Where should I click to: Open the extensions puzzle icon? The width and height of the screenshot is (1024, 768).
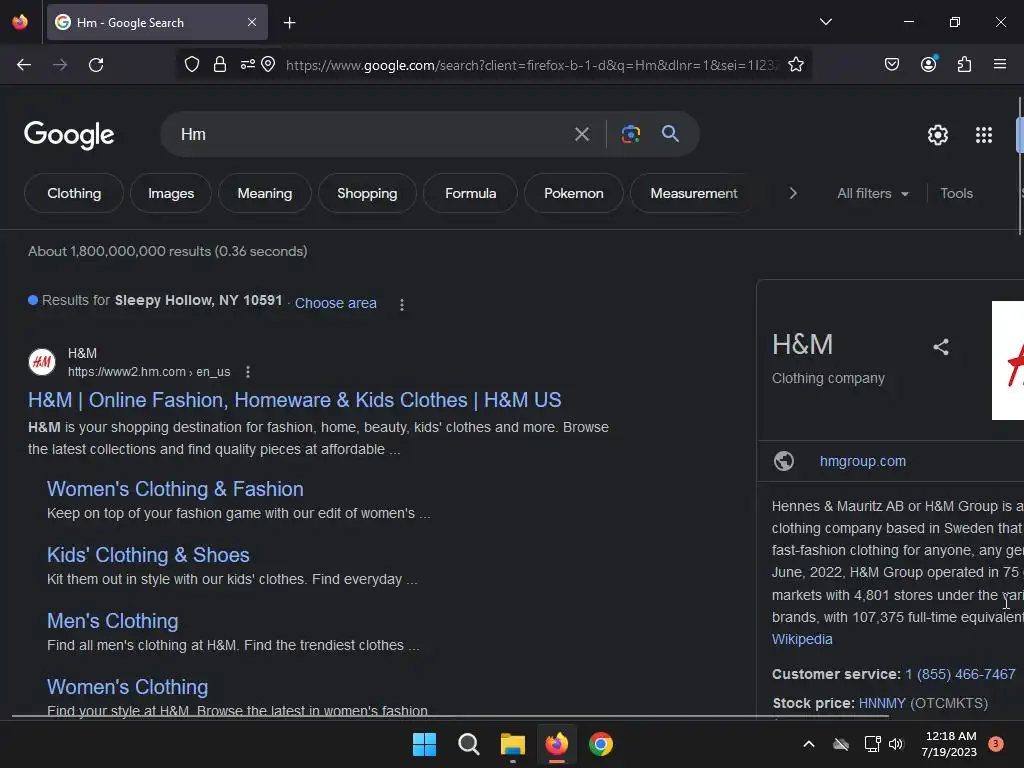[964, 65]
